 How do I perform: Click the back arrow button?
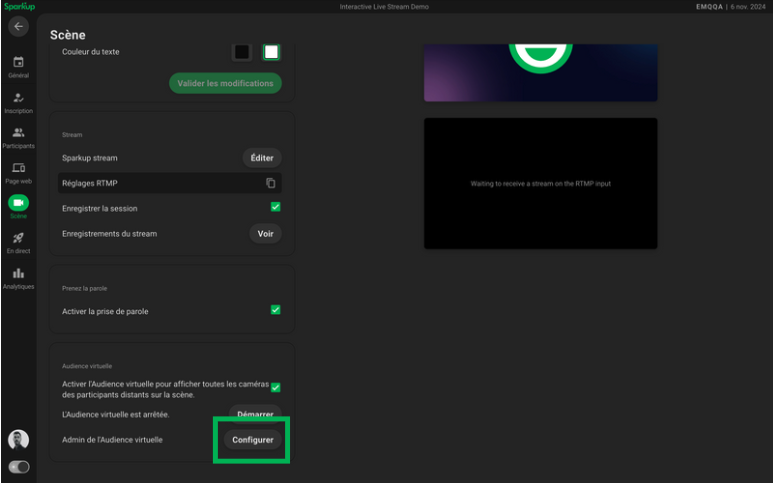[18, 26]
